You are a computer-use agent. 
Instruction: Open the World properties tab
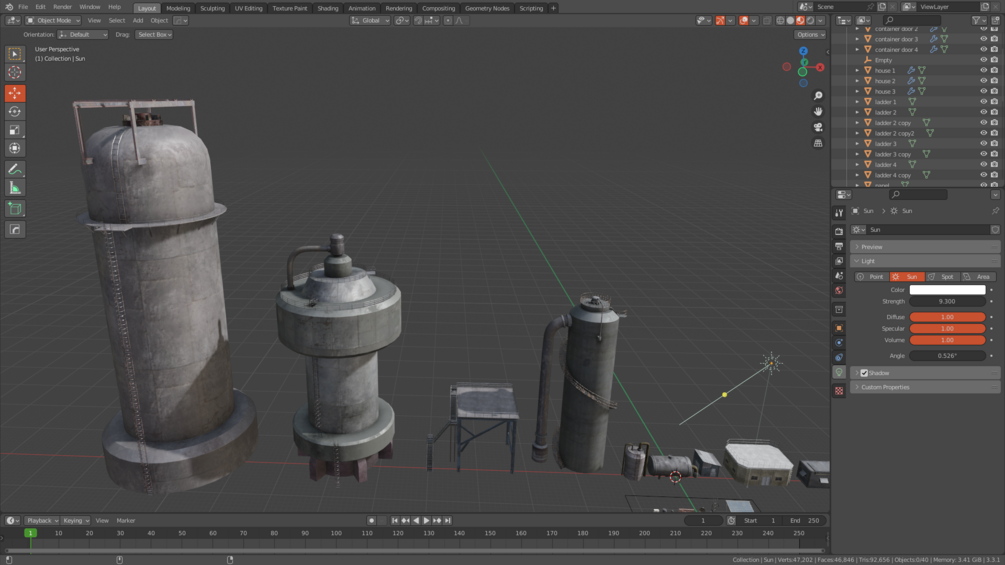pyautogui.click(x=839, y=290)
